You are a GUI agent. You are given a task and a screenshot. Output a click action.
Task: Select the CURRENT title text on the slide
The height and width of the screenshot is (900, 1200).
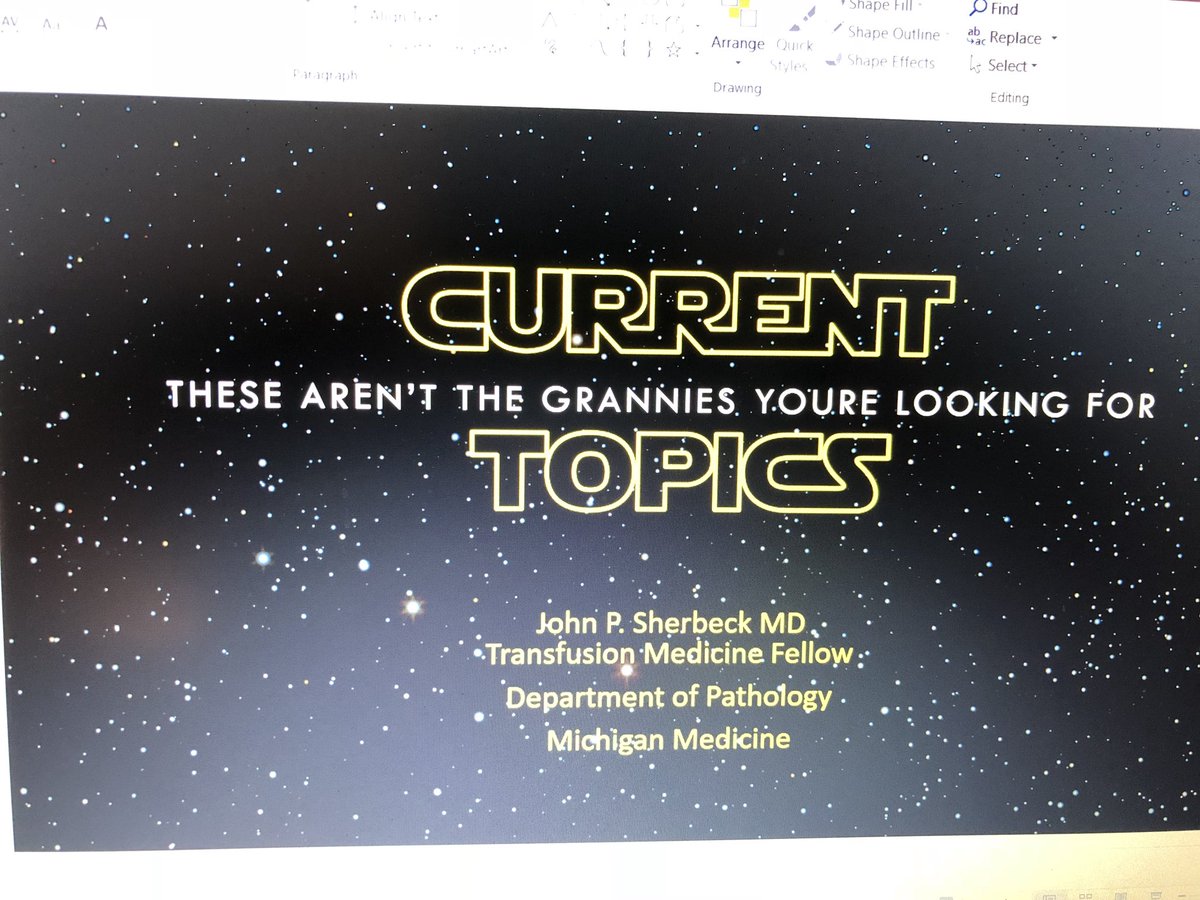[677, 311]
